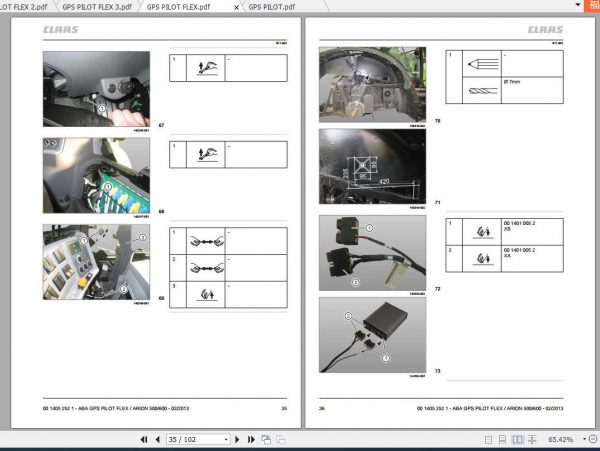Viewport: 600px width, 451px height.
Task: Click the previous view icon
Action: (x=266, y=440)
